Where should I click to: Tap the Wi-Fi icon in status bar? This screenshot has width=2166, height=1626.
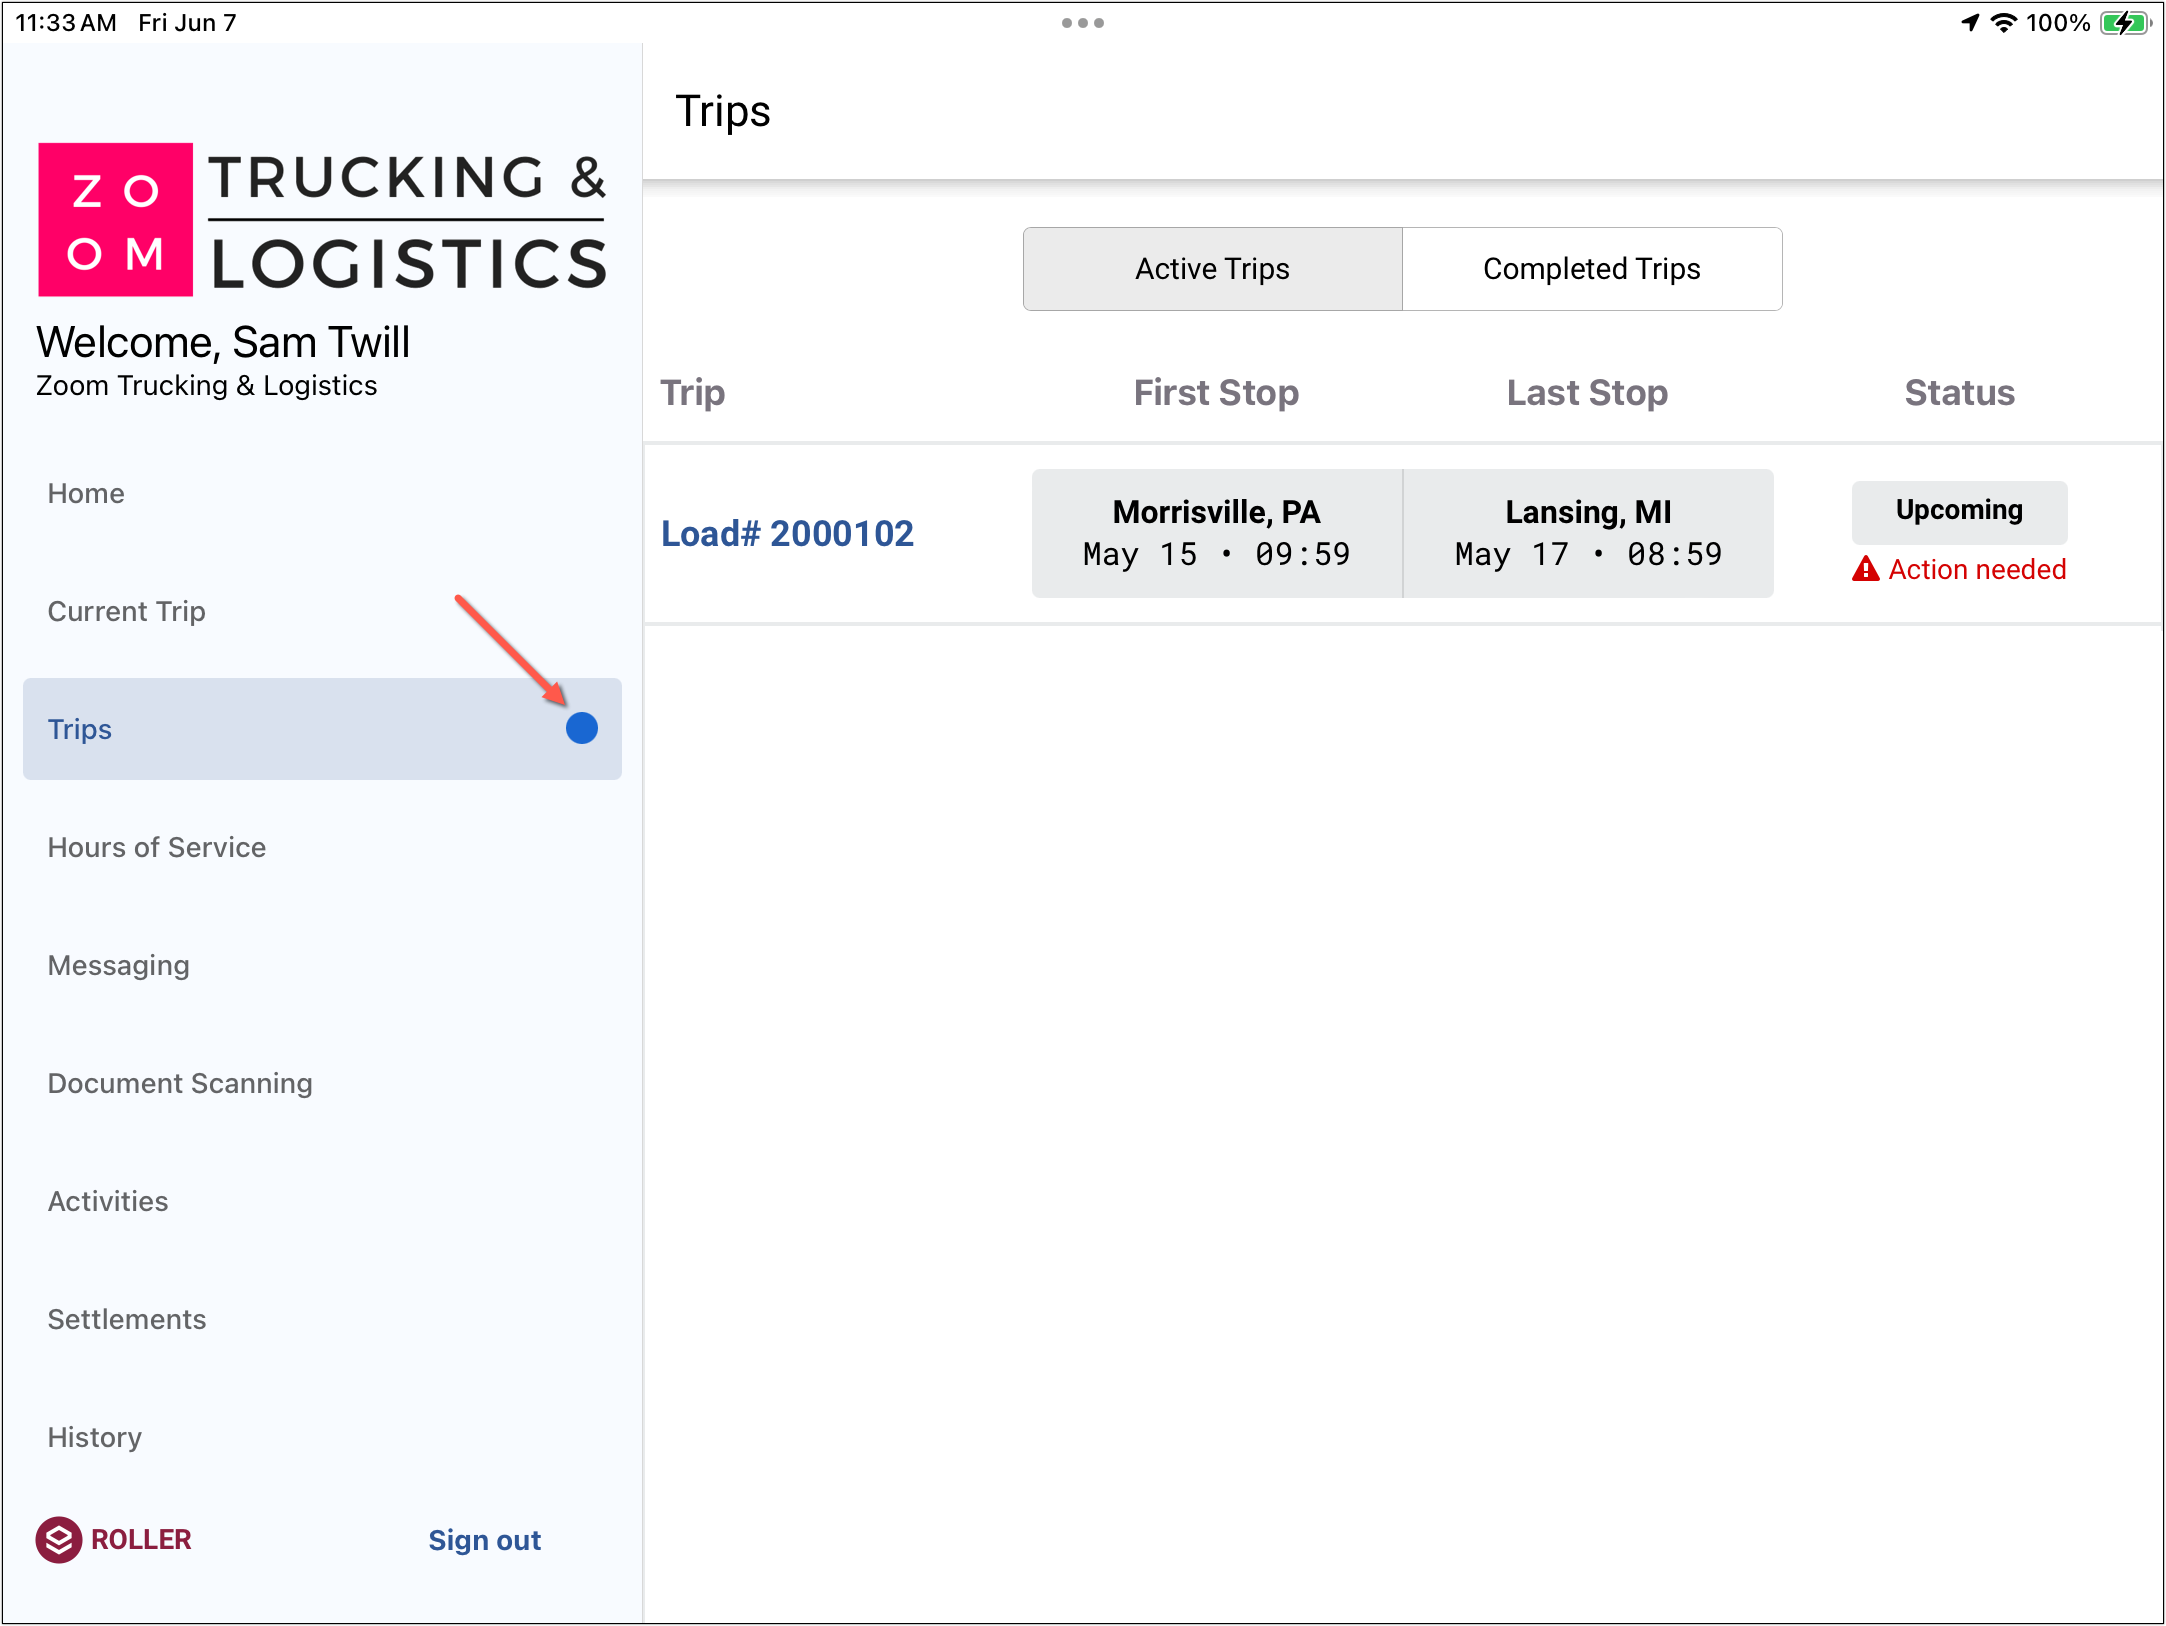2003,22
